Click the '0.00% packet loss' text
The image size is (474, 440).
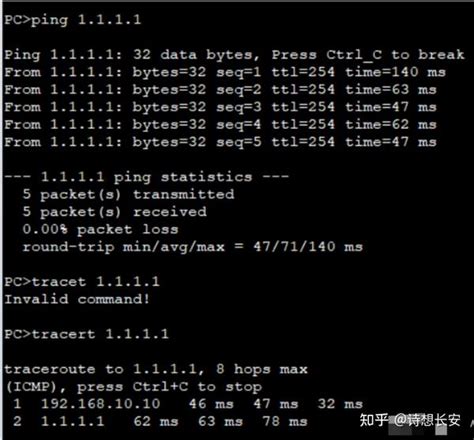coord(100,229)
